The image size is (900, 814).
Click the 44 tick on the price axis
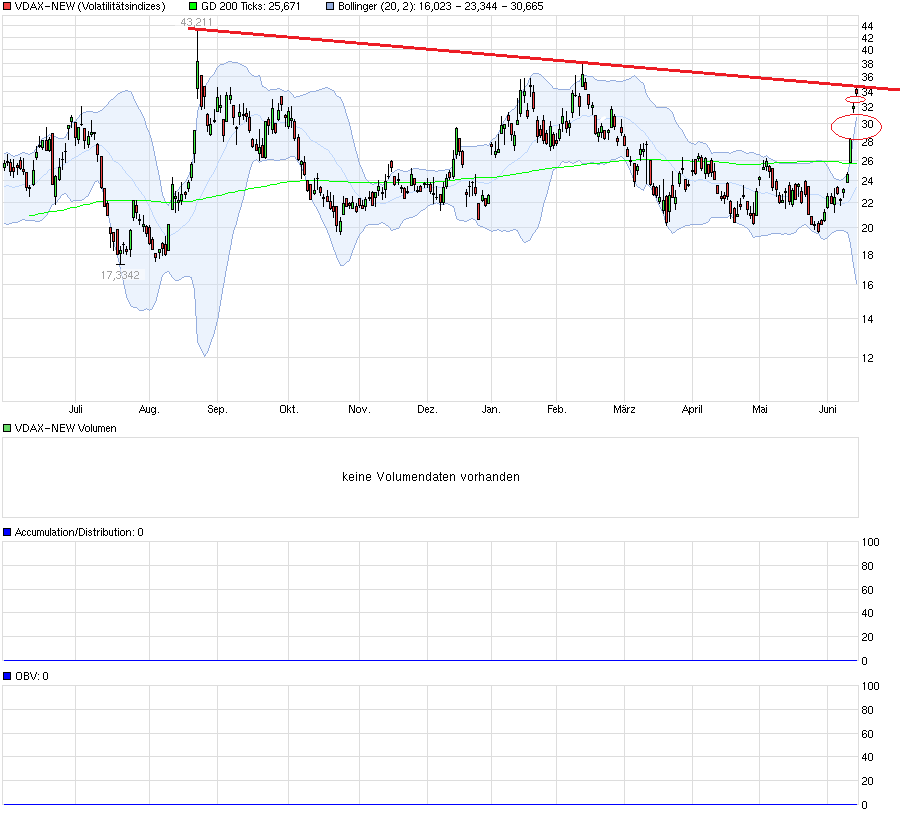(x=867, y=26)
